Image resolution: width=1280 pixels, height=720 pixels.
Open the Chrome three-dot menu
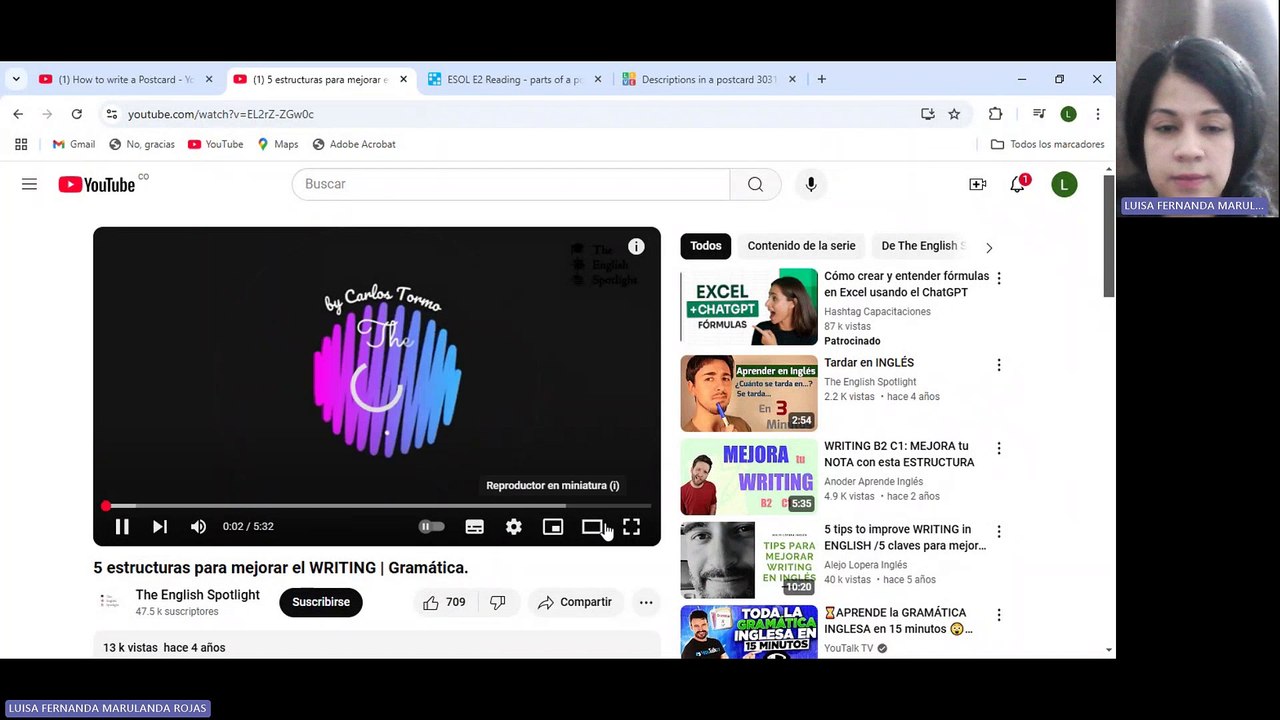coord(1098,114)
